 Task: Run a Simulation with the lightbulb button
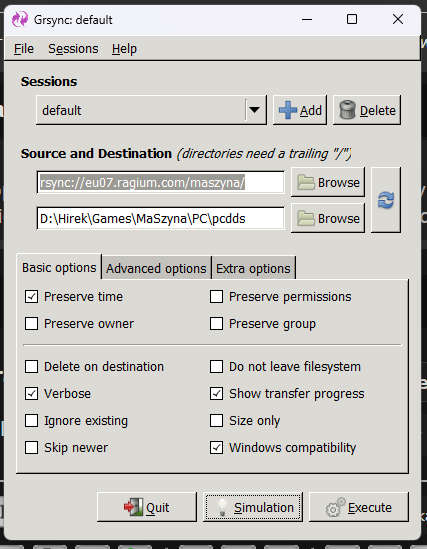[x=253, y=507]
